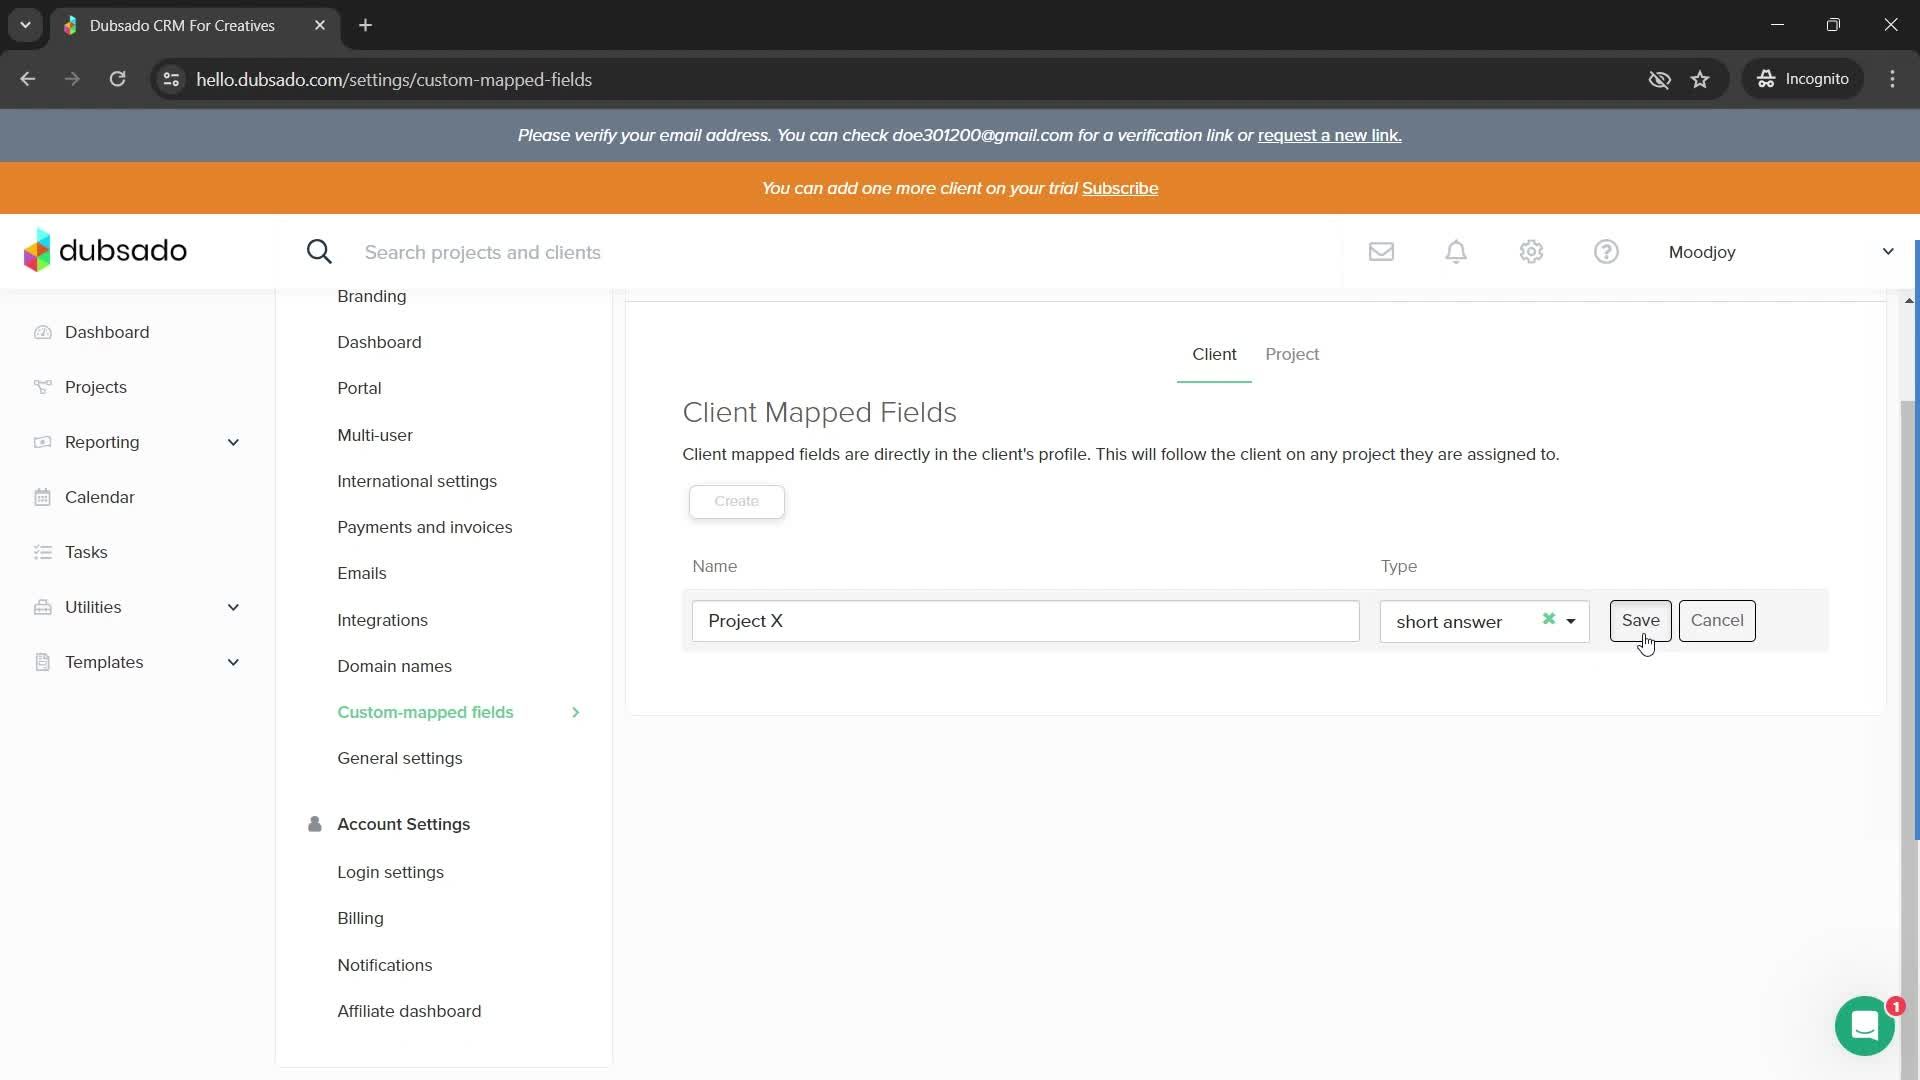Open a new browser tab

365,25
